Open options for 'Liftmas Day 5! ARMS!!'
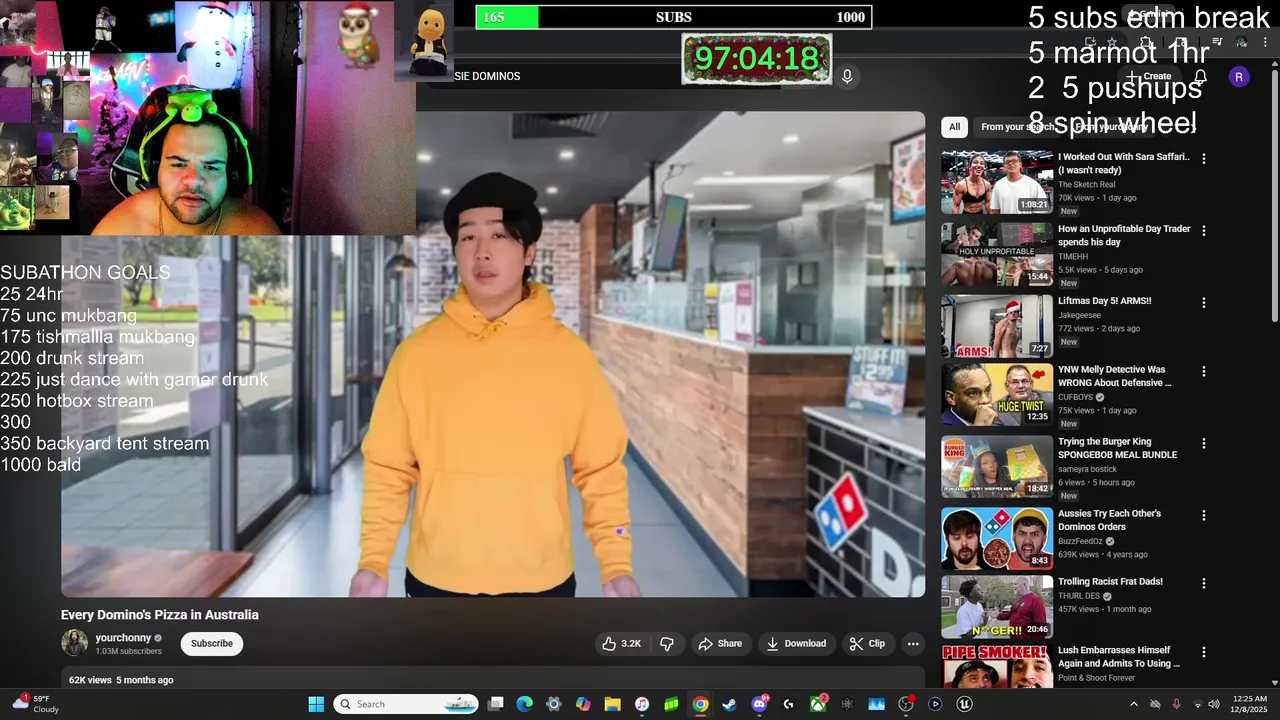The width and height of the screenshot is (1280, 720). click(x=1204, y=302)
